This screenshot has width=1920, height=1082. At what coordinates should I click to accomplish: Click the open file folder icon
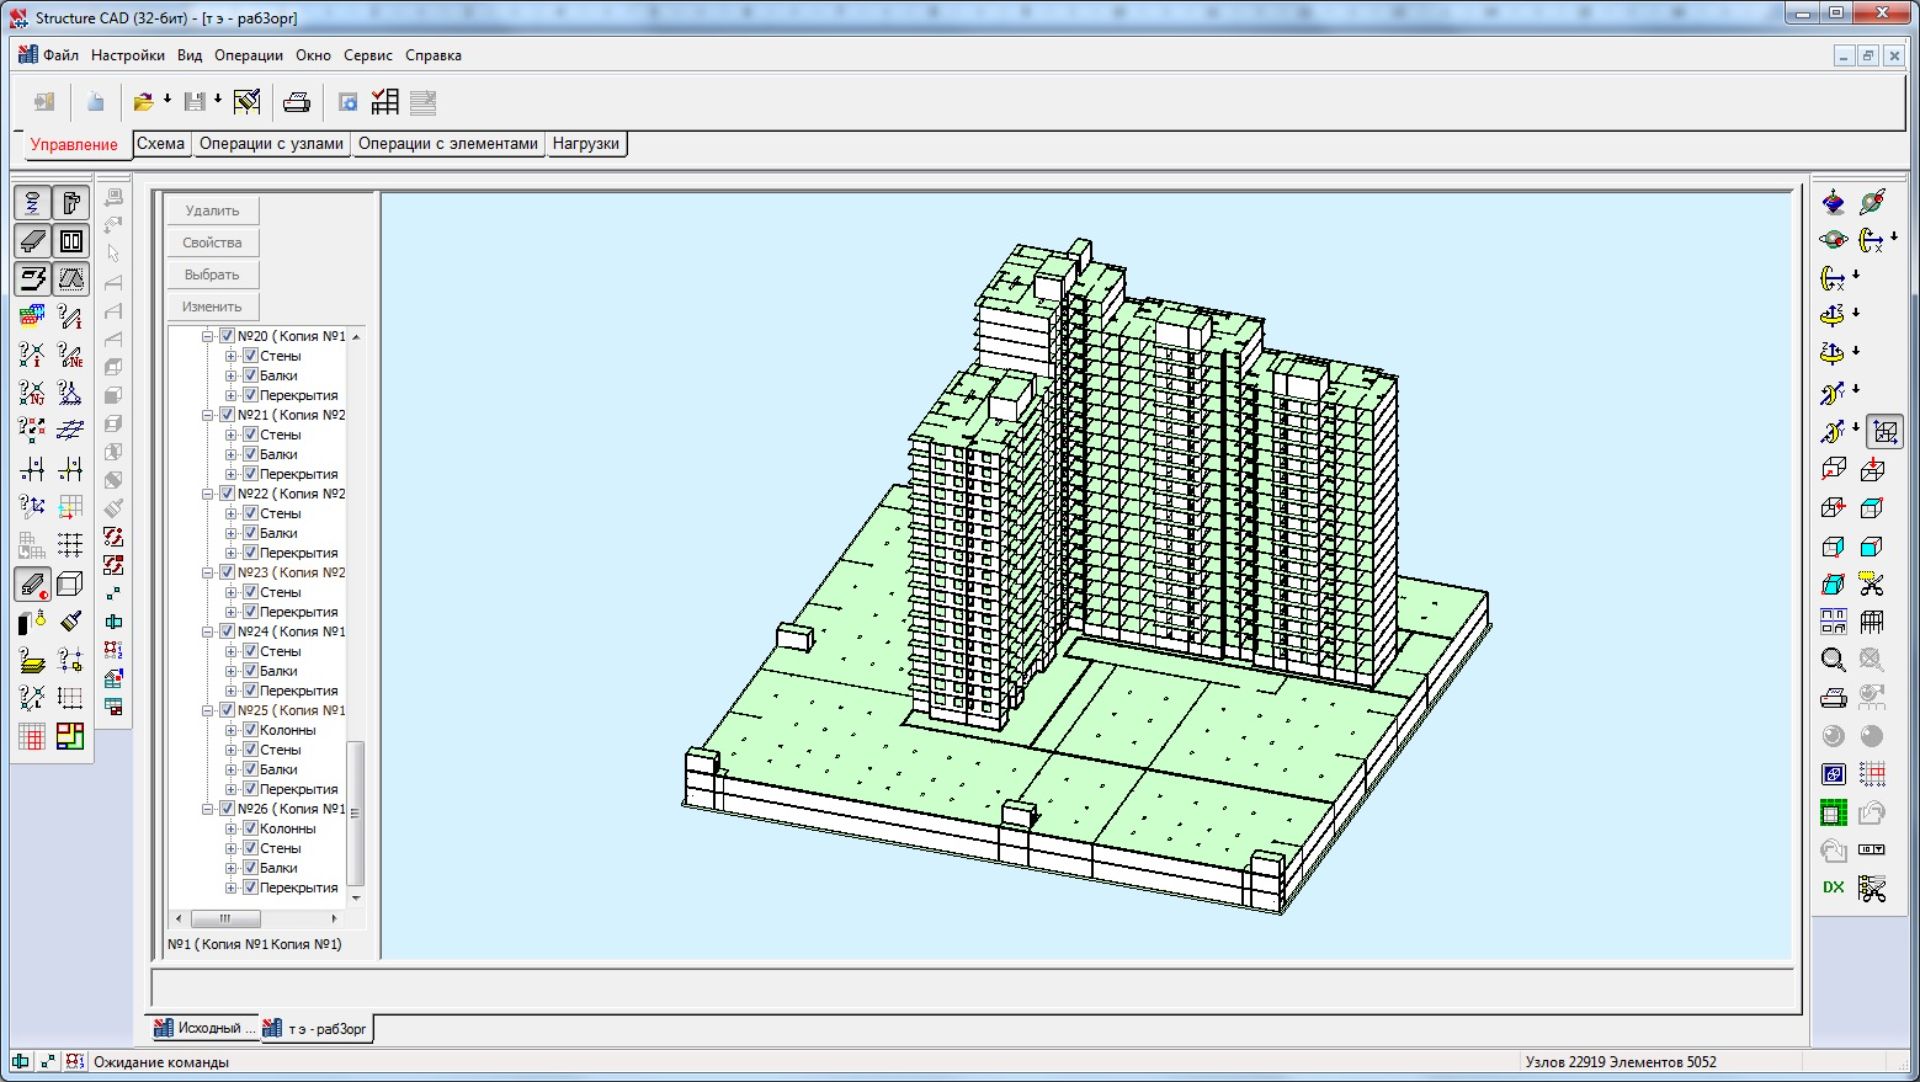coord(143,102)
